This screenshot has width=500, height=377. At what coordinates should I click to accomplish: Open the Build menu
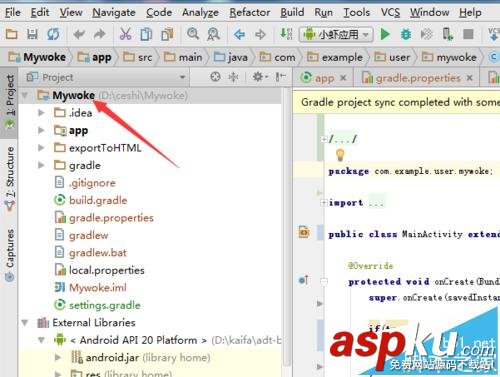pyautogui.click(x=292, y=12)
